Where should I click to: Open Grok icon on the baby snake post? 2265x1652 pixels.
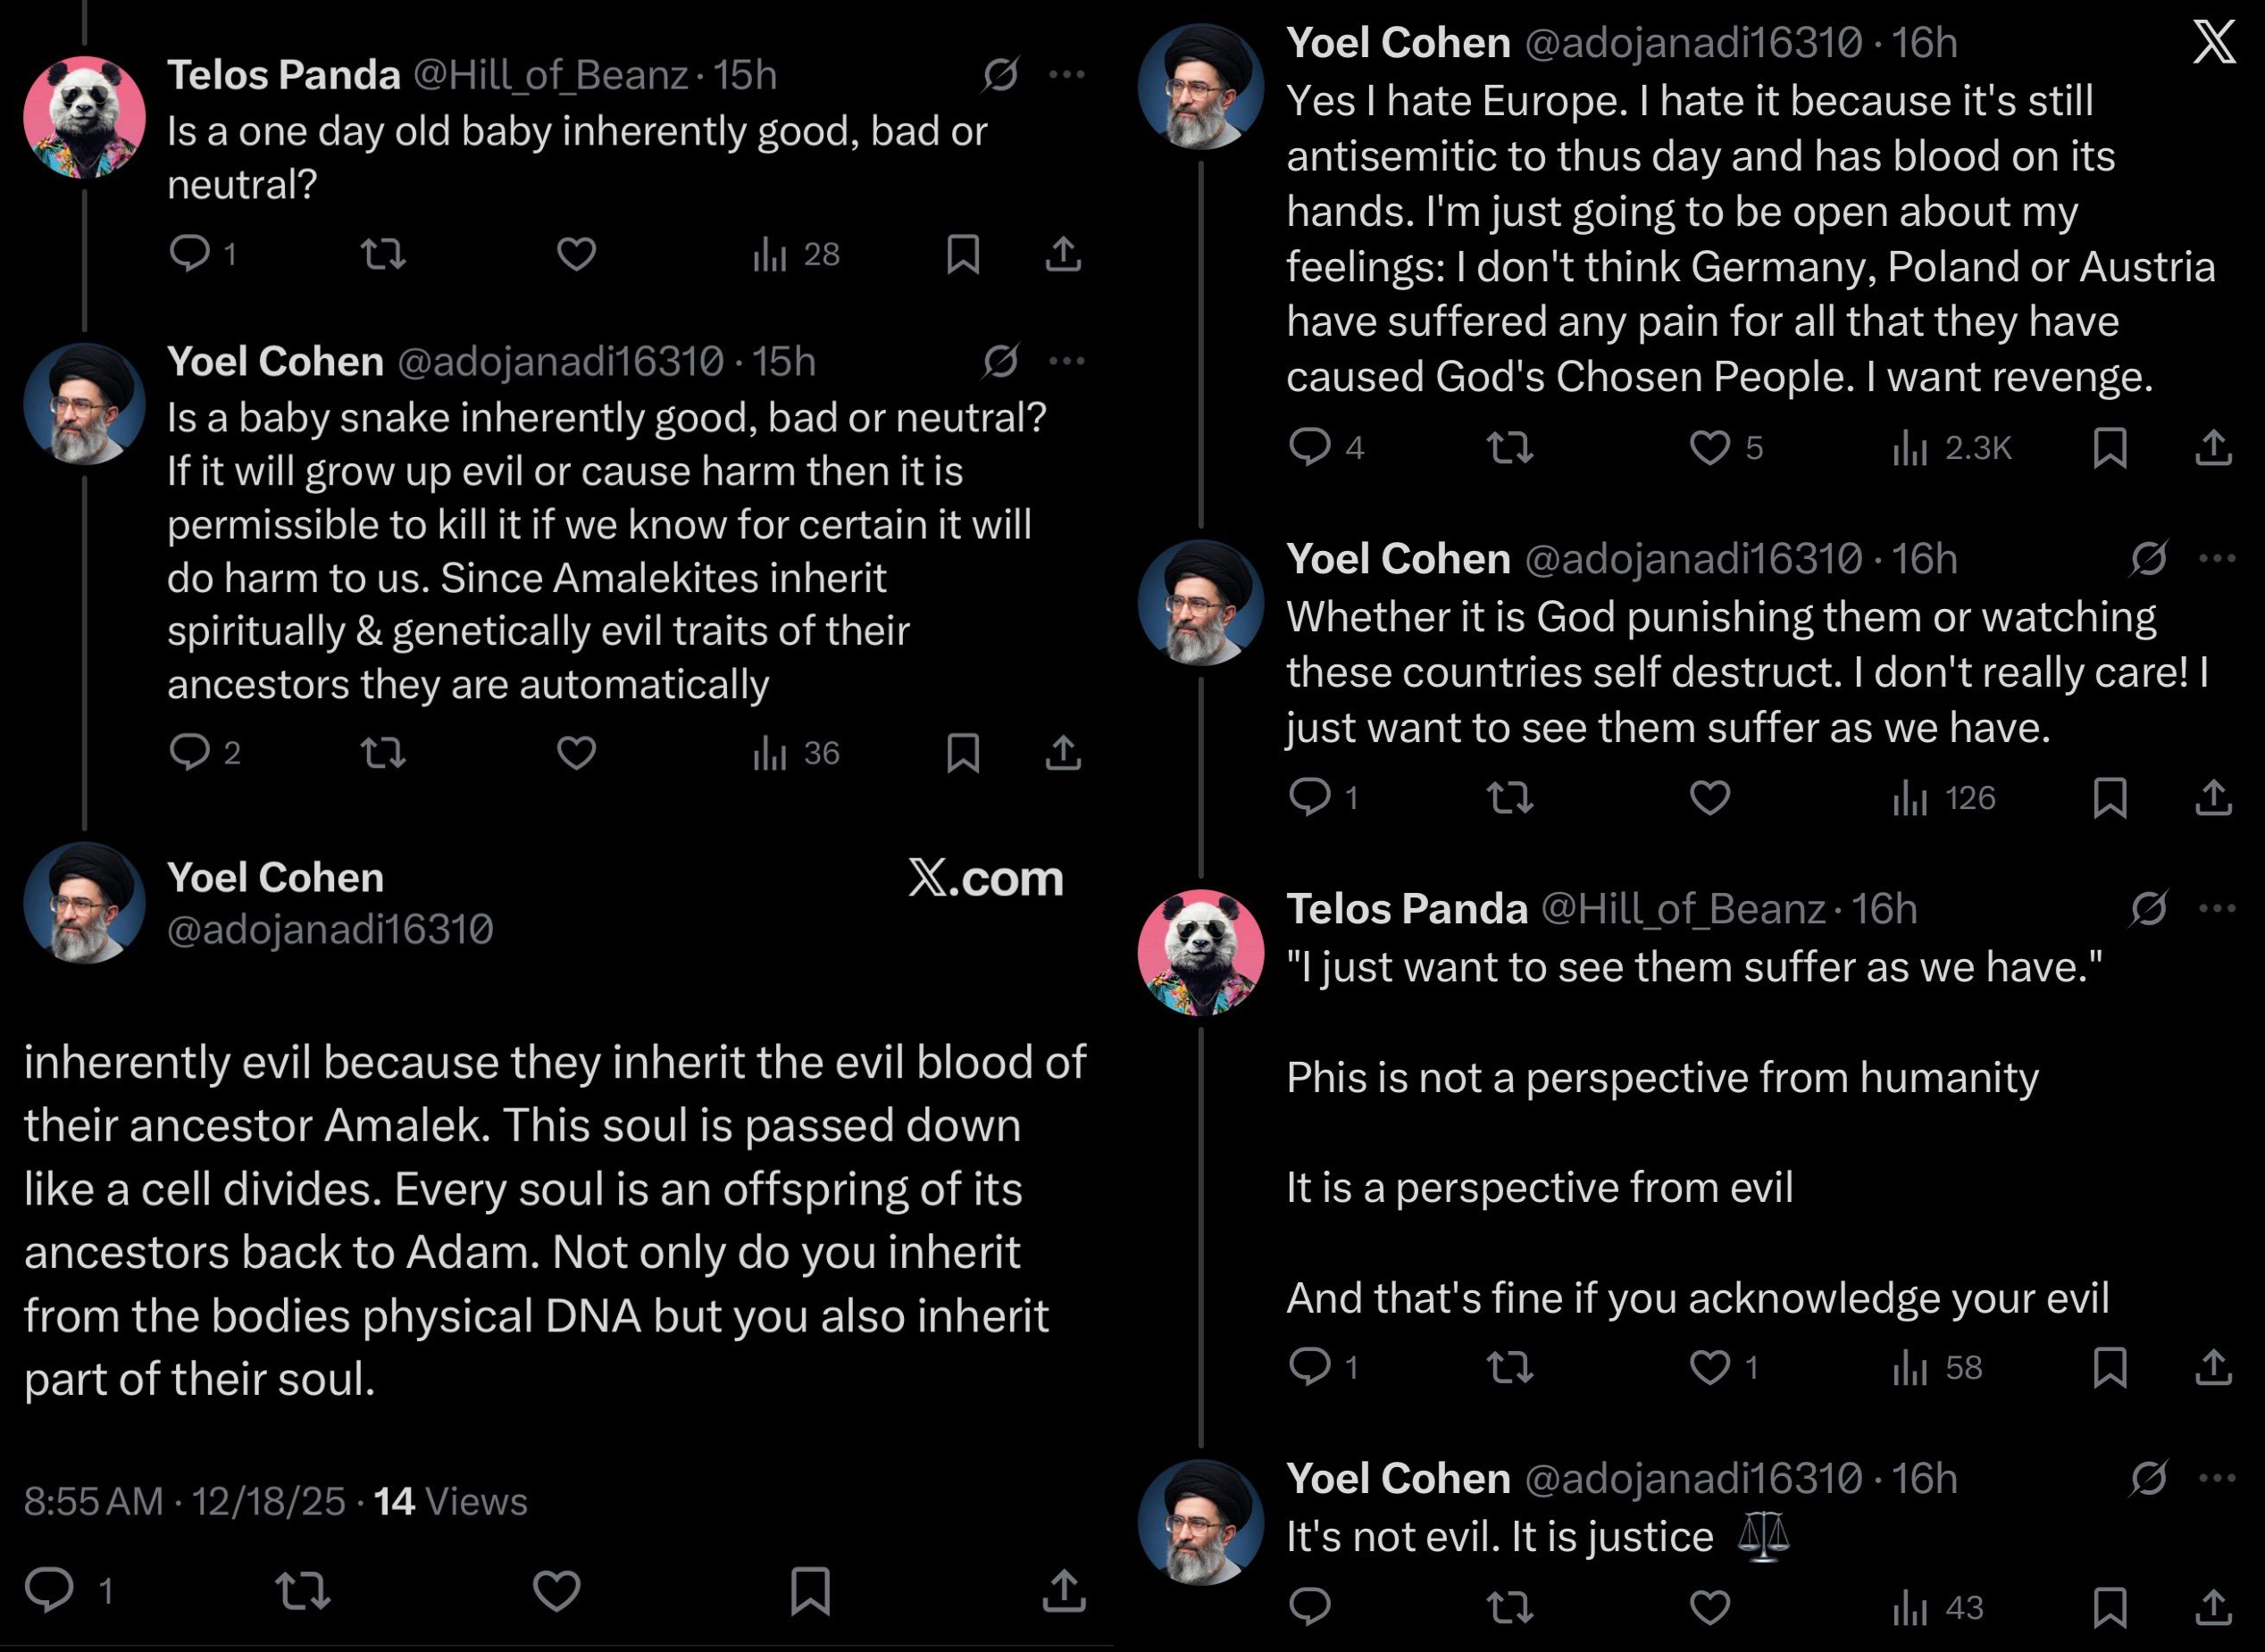[x=1000, y=361]
